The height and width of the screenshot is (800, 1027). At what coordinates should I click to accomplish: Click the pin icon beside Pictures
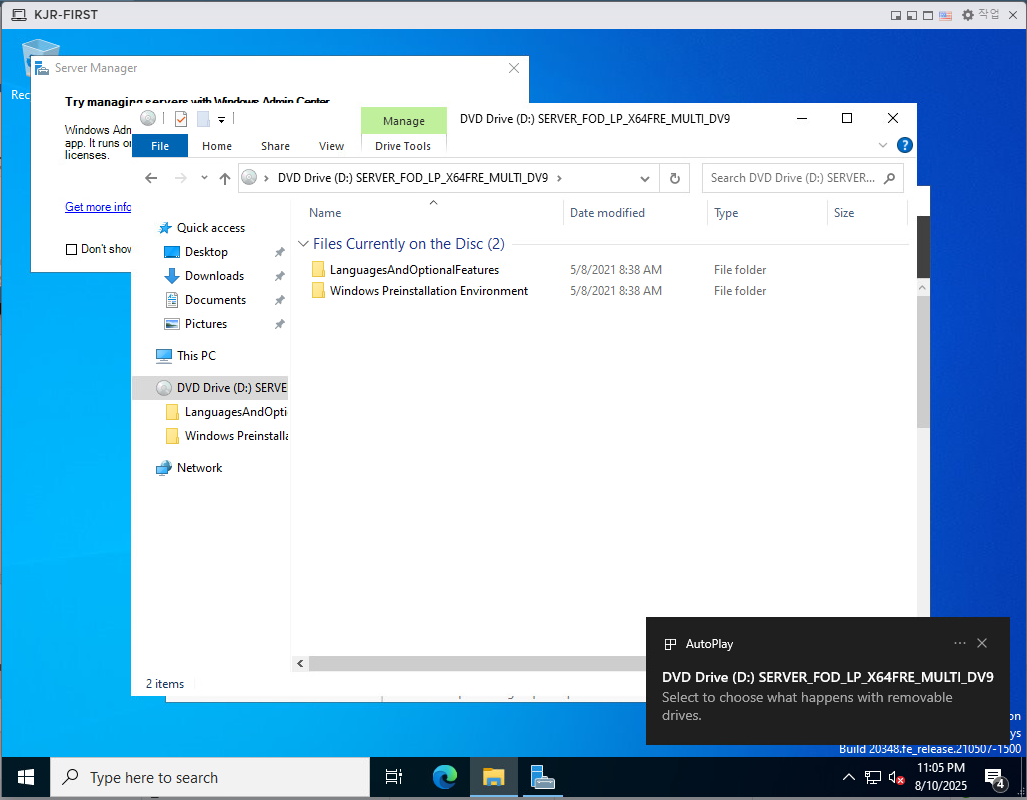coord(280,324)
